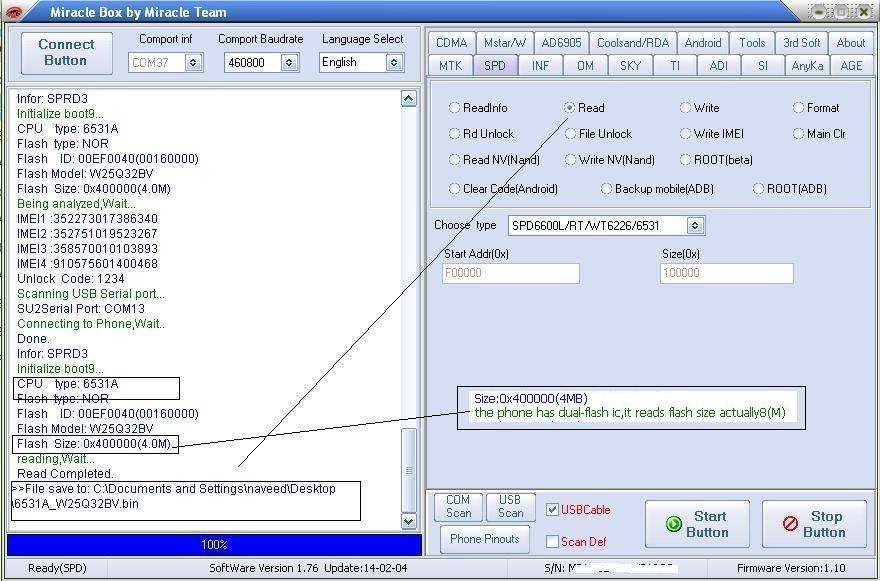Switch to the AnyKa tab

coord(807,66)
